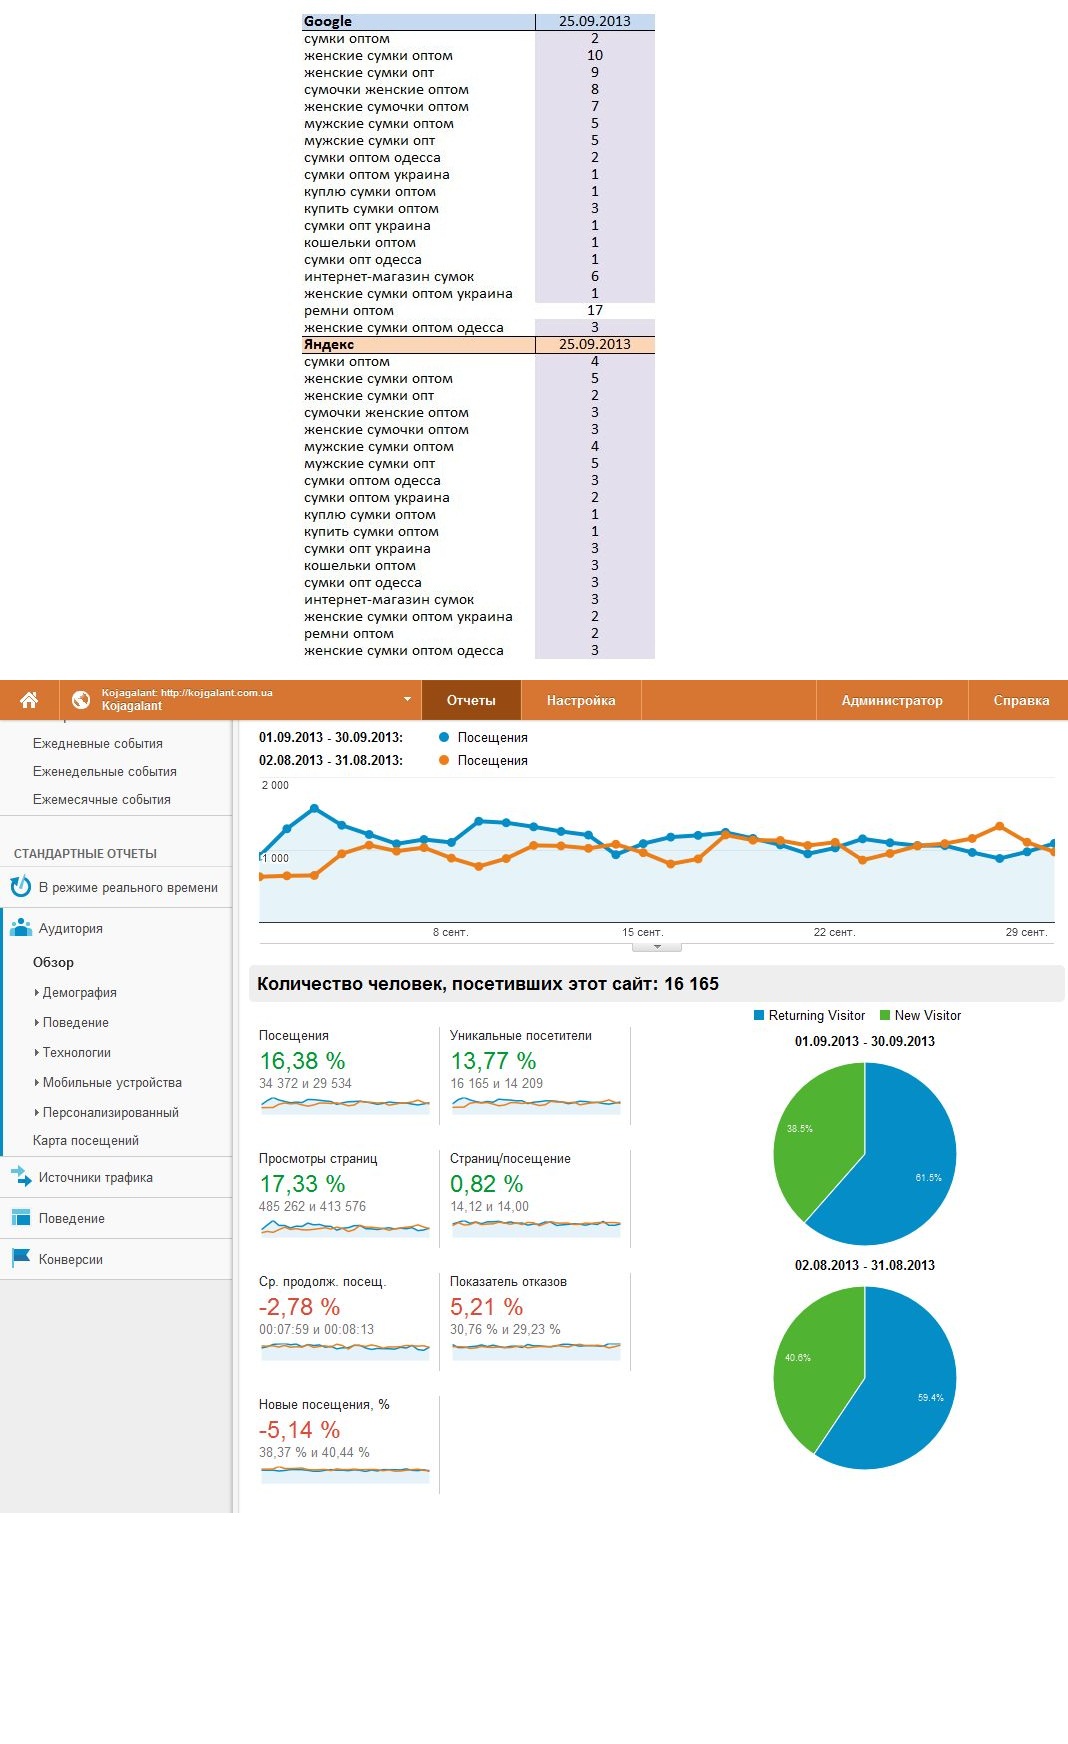Select Уникальные посетители 13,77 % metric
The image size is (1068, 1744).
536,1074
